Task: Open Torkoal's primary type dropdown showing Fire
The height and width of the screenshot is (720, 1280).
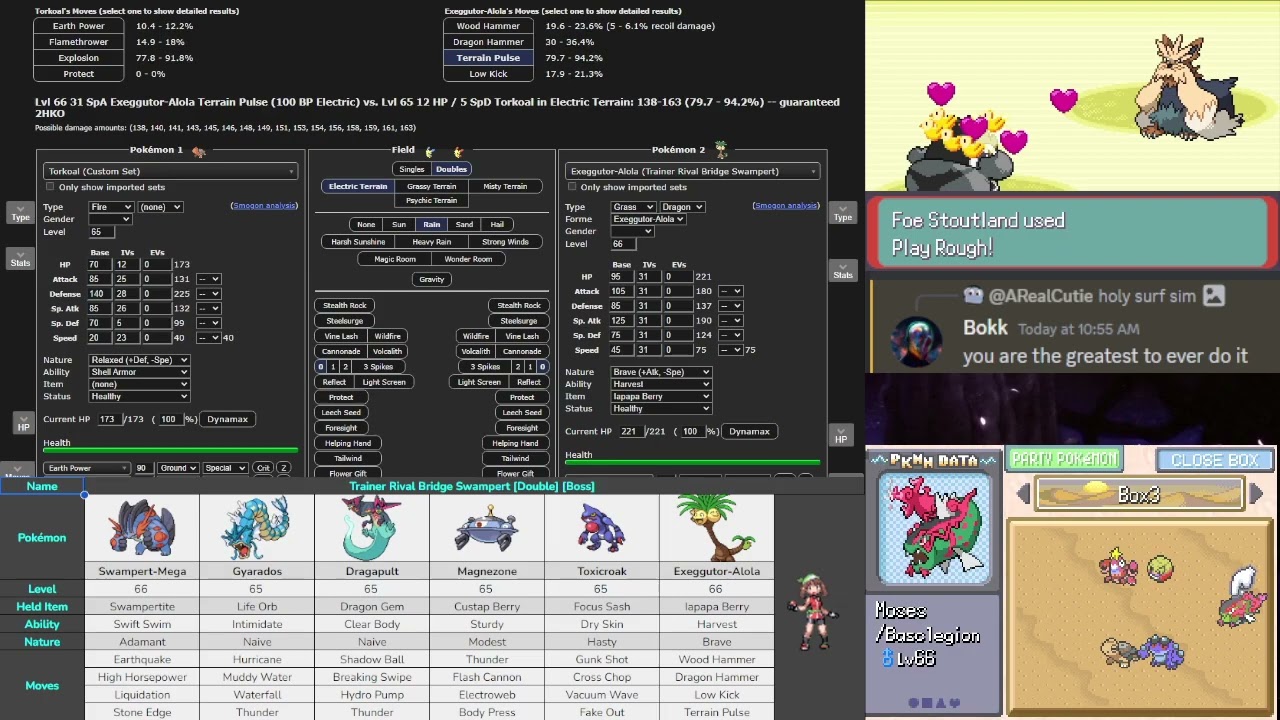Action: tap(111, 207)
